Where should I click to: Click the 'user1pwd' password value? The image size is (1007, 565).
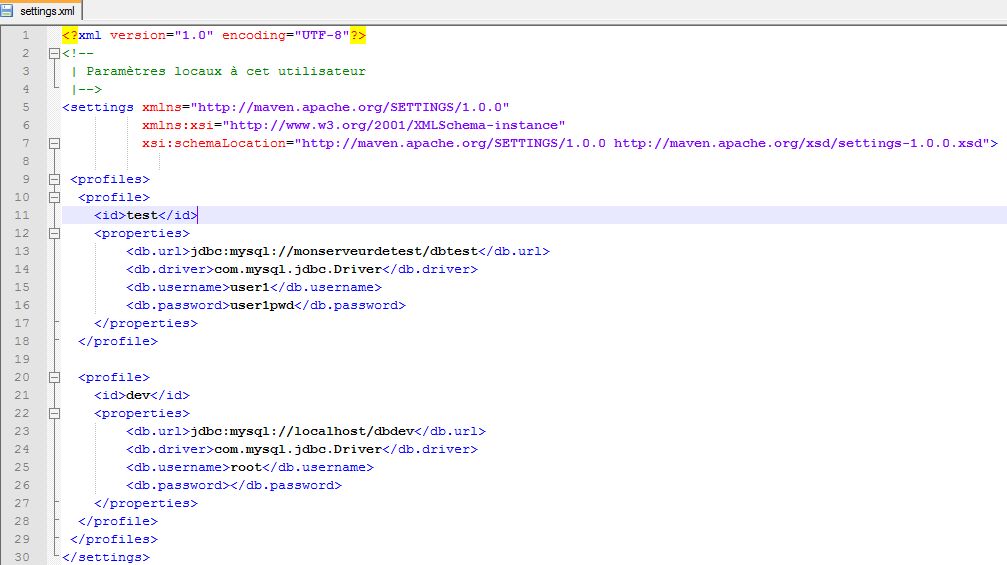click(x=262, y=305)
